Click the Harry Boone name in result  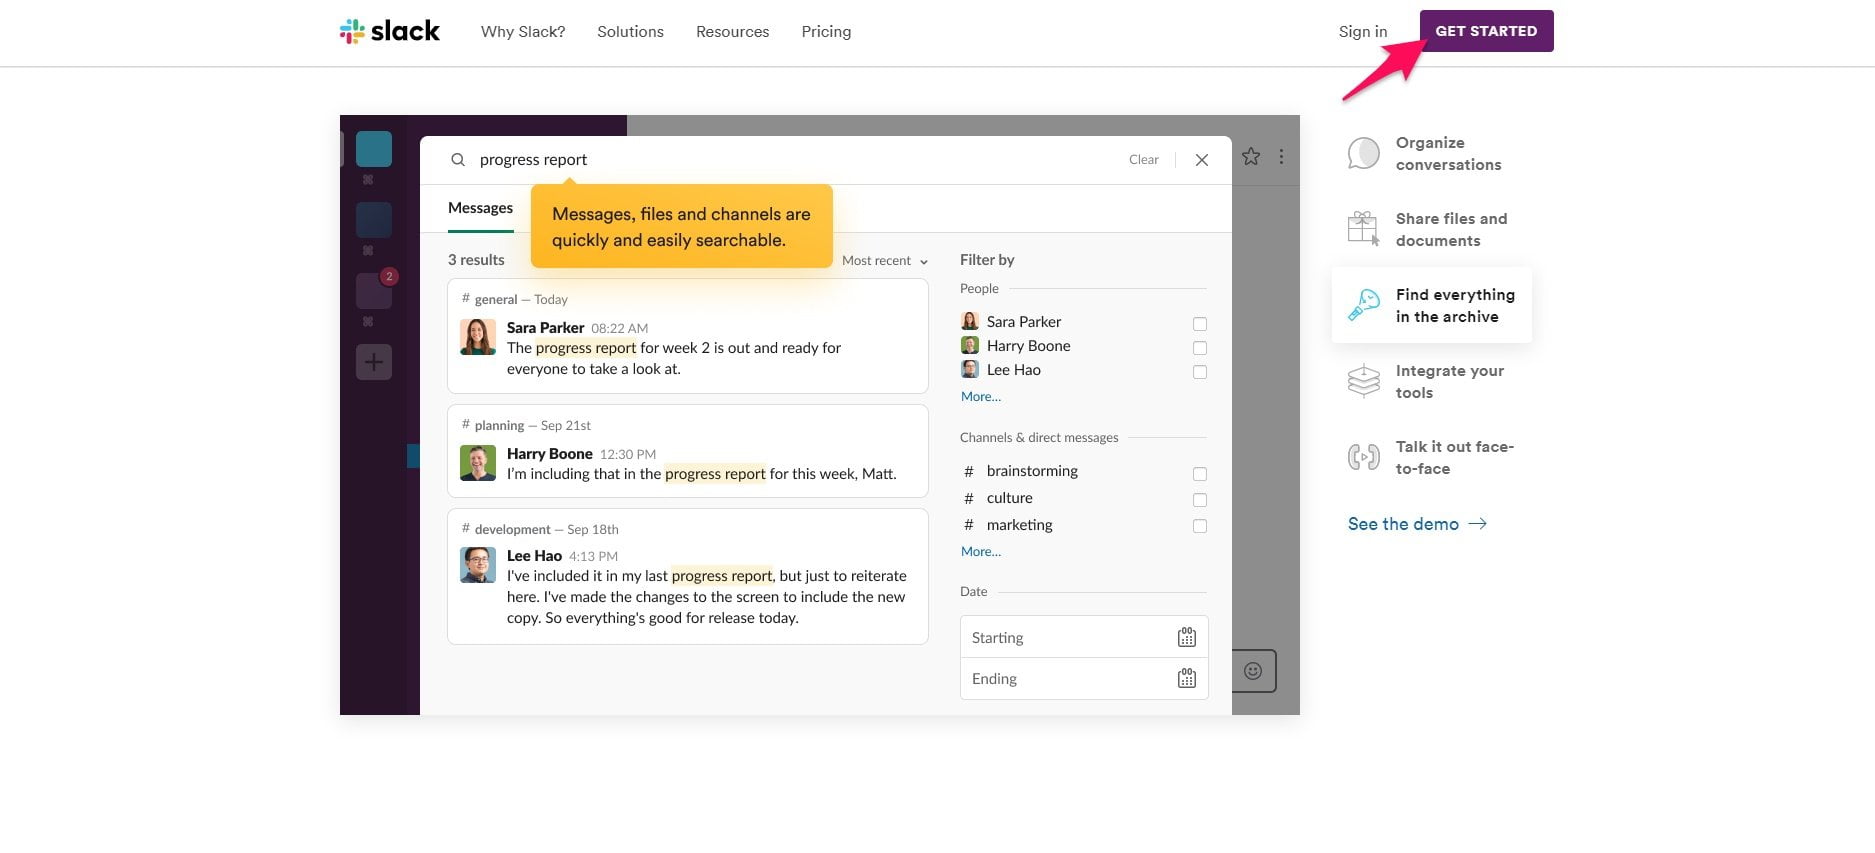pos(550,454)
